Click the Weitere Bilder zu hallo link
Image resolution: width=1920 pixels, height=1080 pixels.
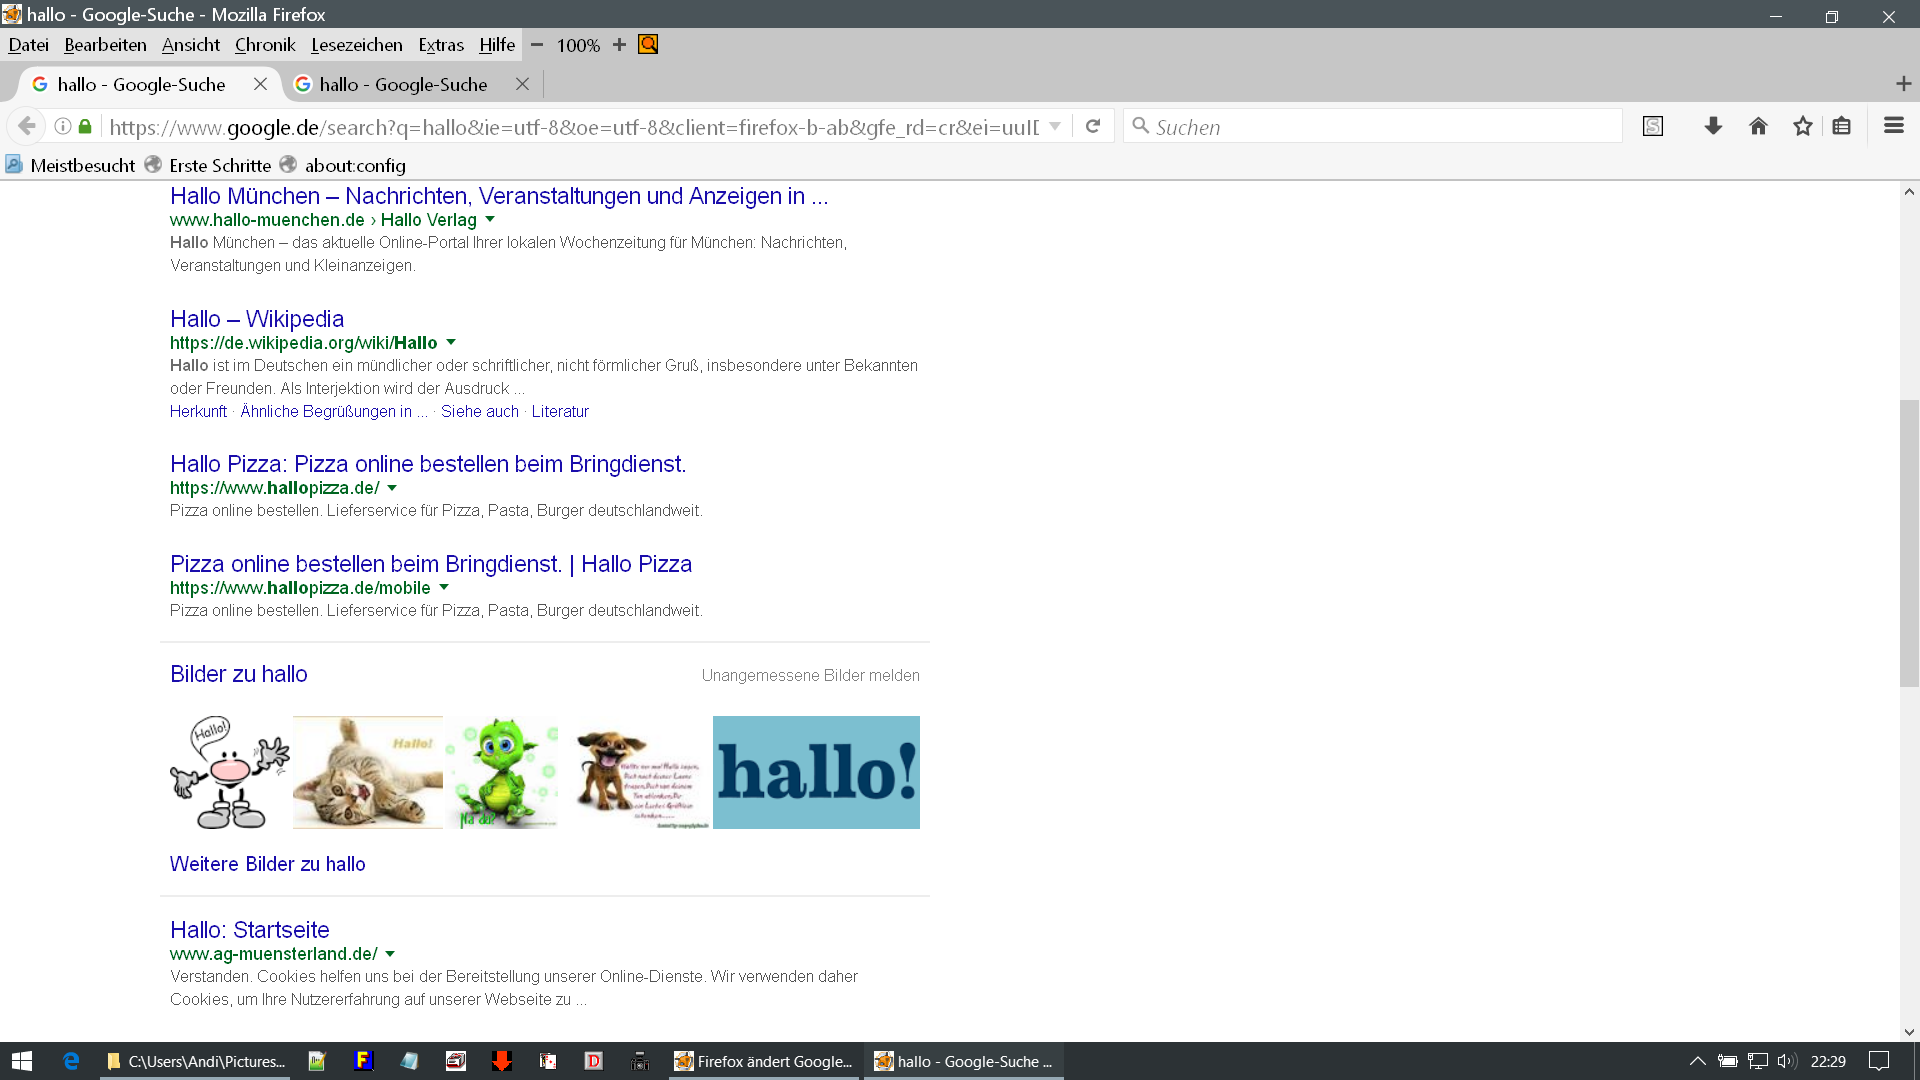[267, 864]
